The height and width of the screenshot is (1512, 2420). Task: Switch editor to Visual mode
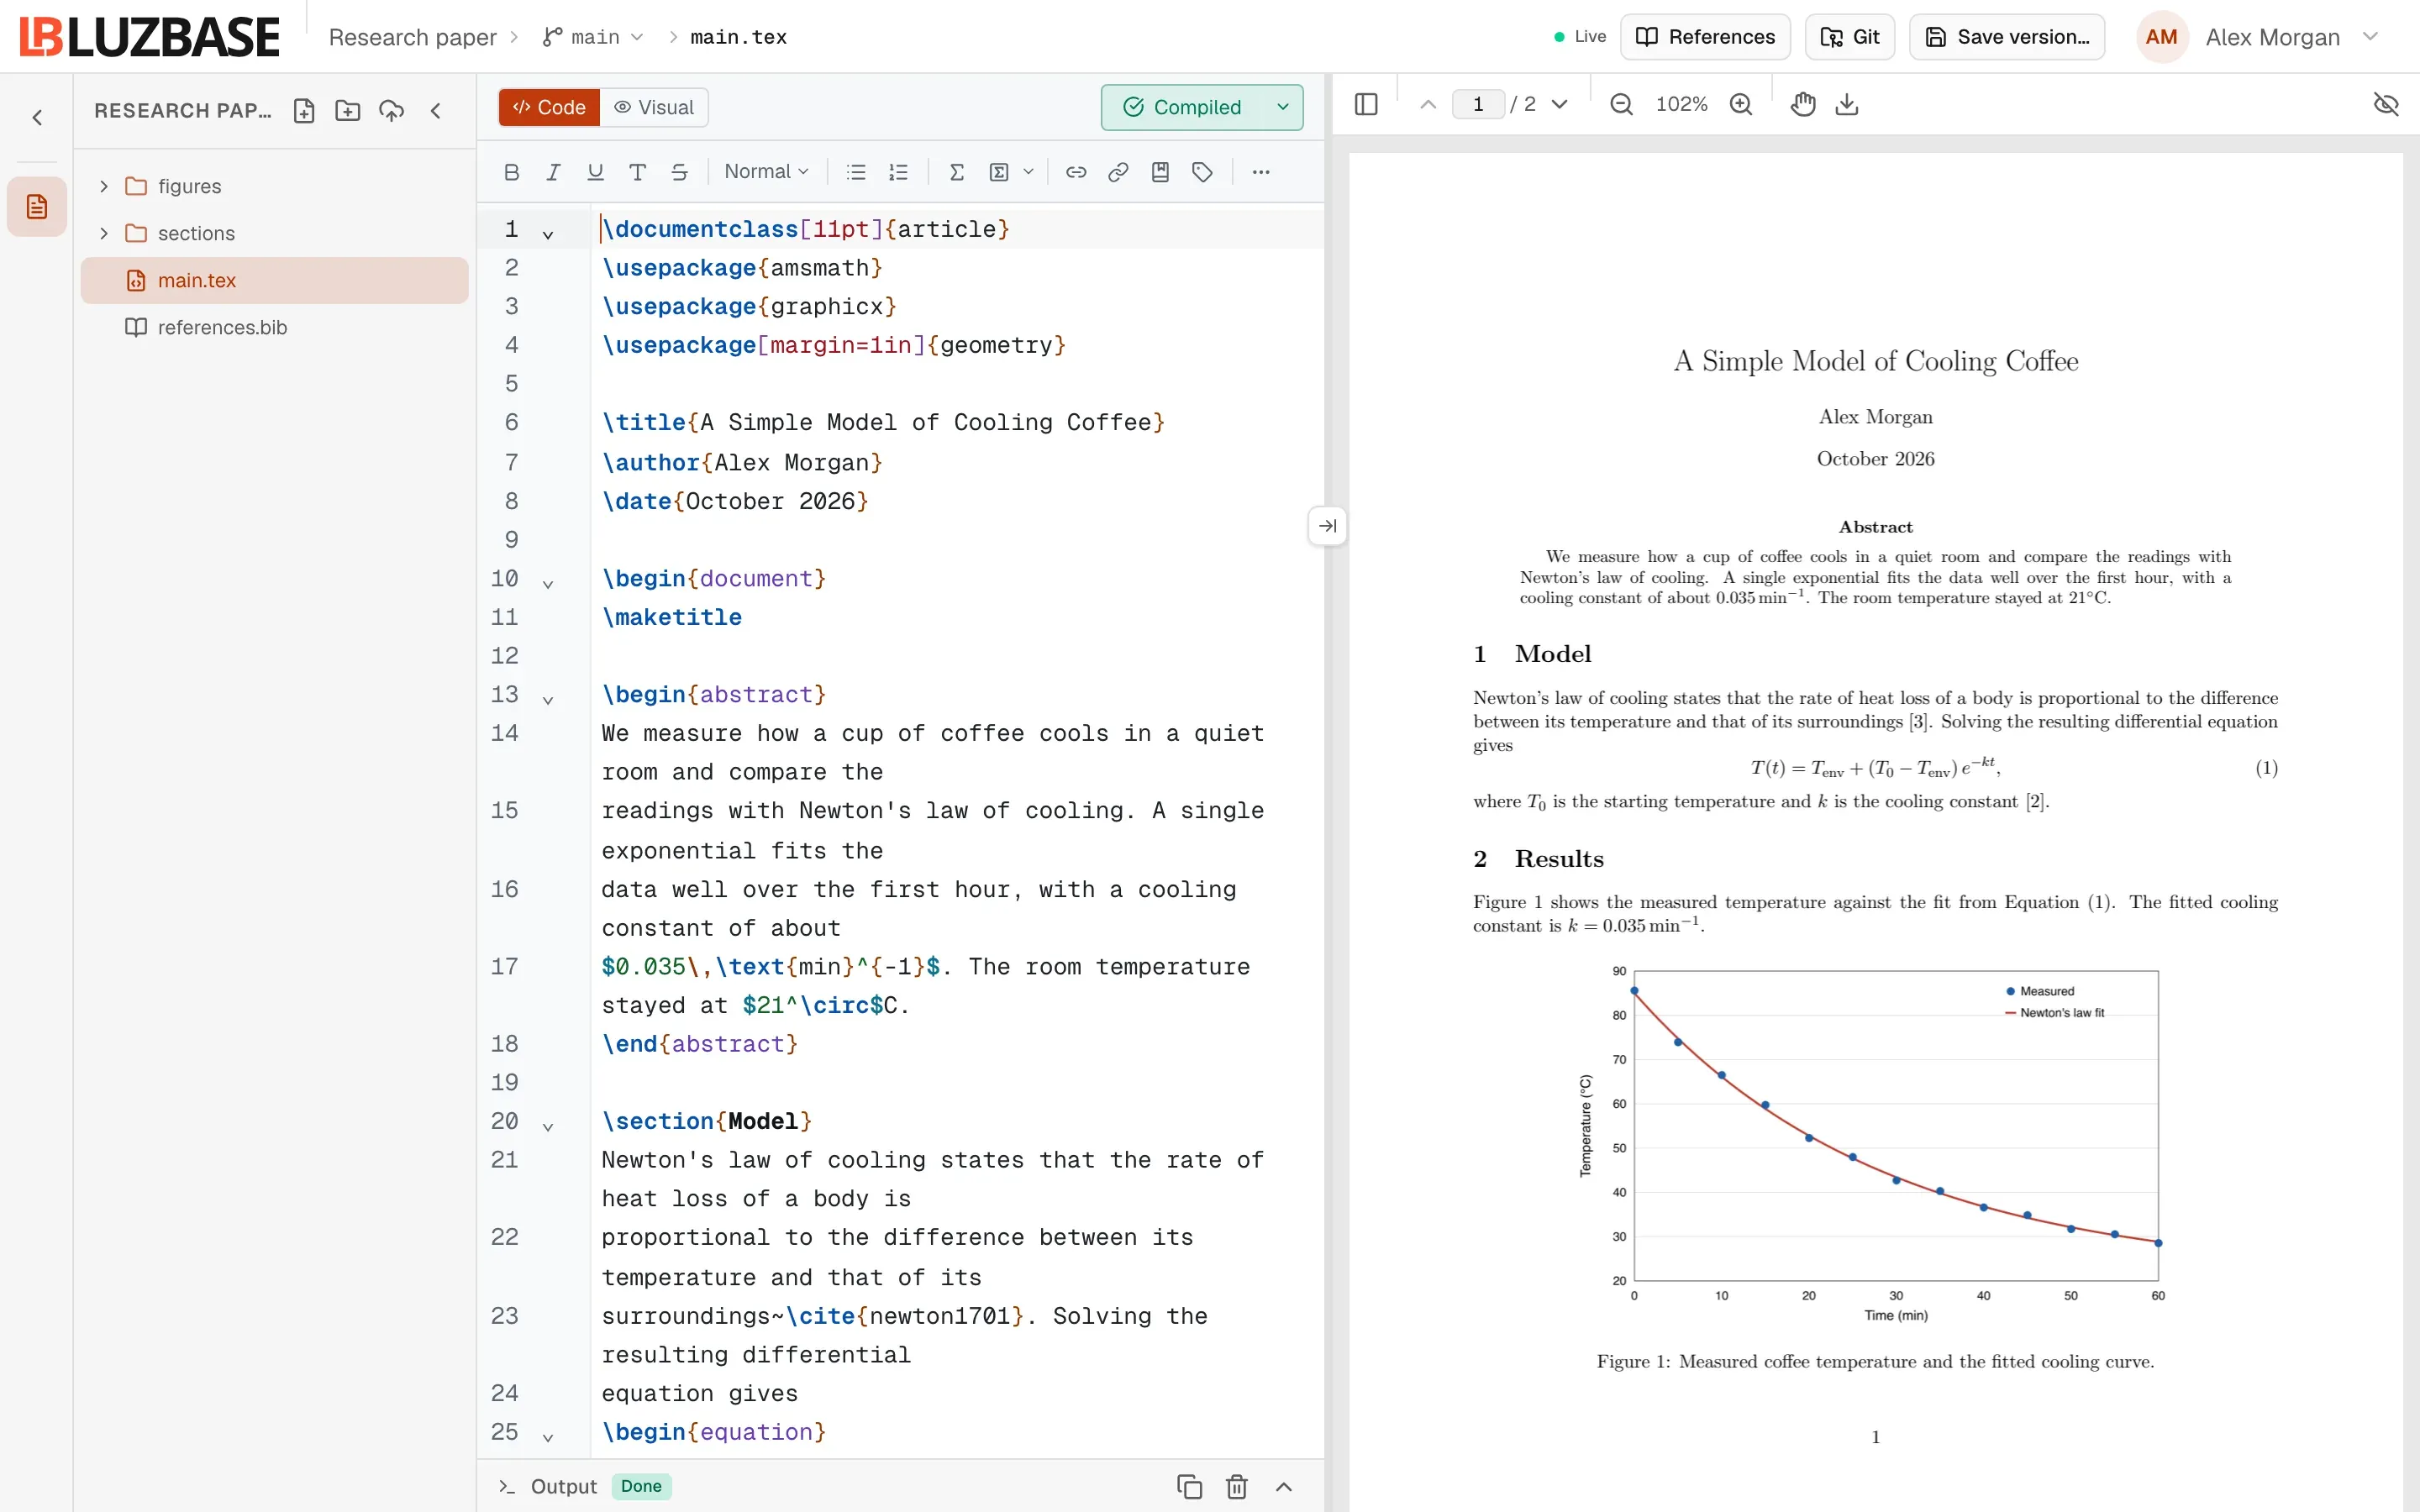pos(654,107)
